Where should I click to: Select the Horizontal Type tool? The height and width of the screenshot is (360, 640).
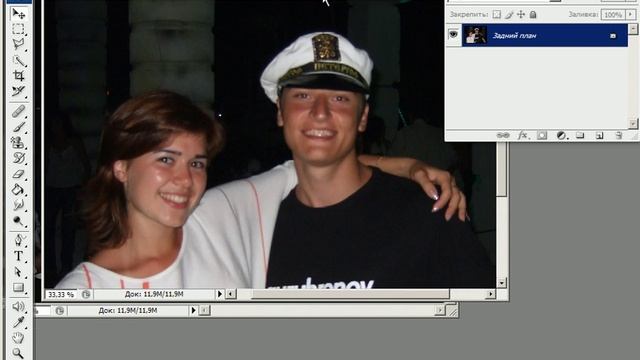click(x=18, y=256)
